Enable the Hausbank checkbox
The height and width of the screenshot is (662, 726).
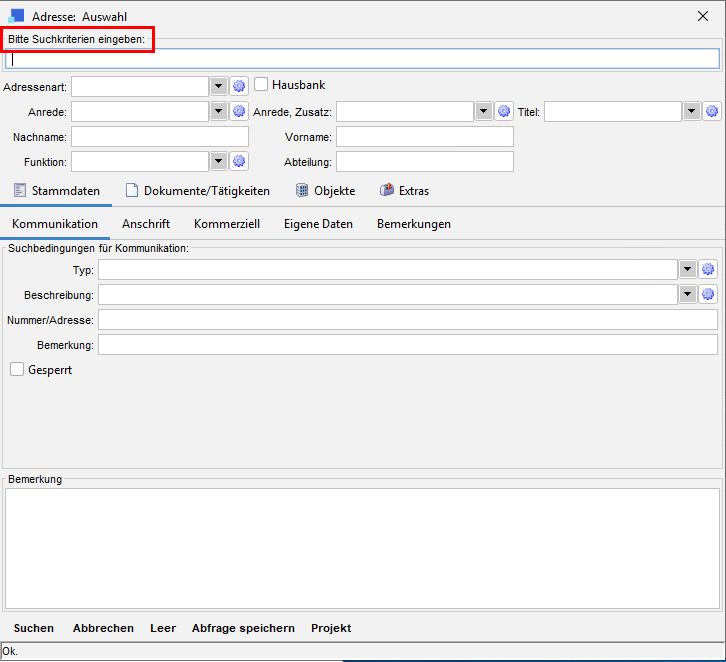coord(262,85)
